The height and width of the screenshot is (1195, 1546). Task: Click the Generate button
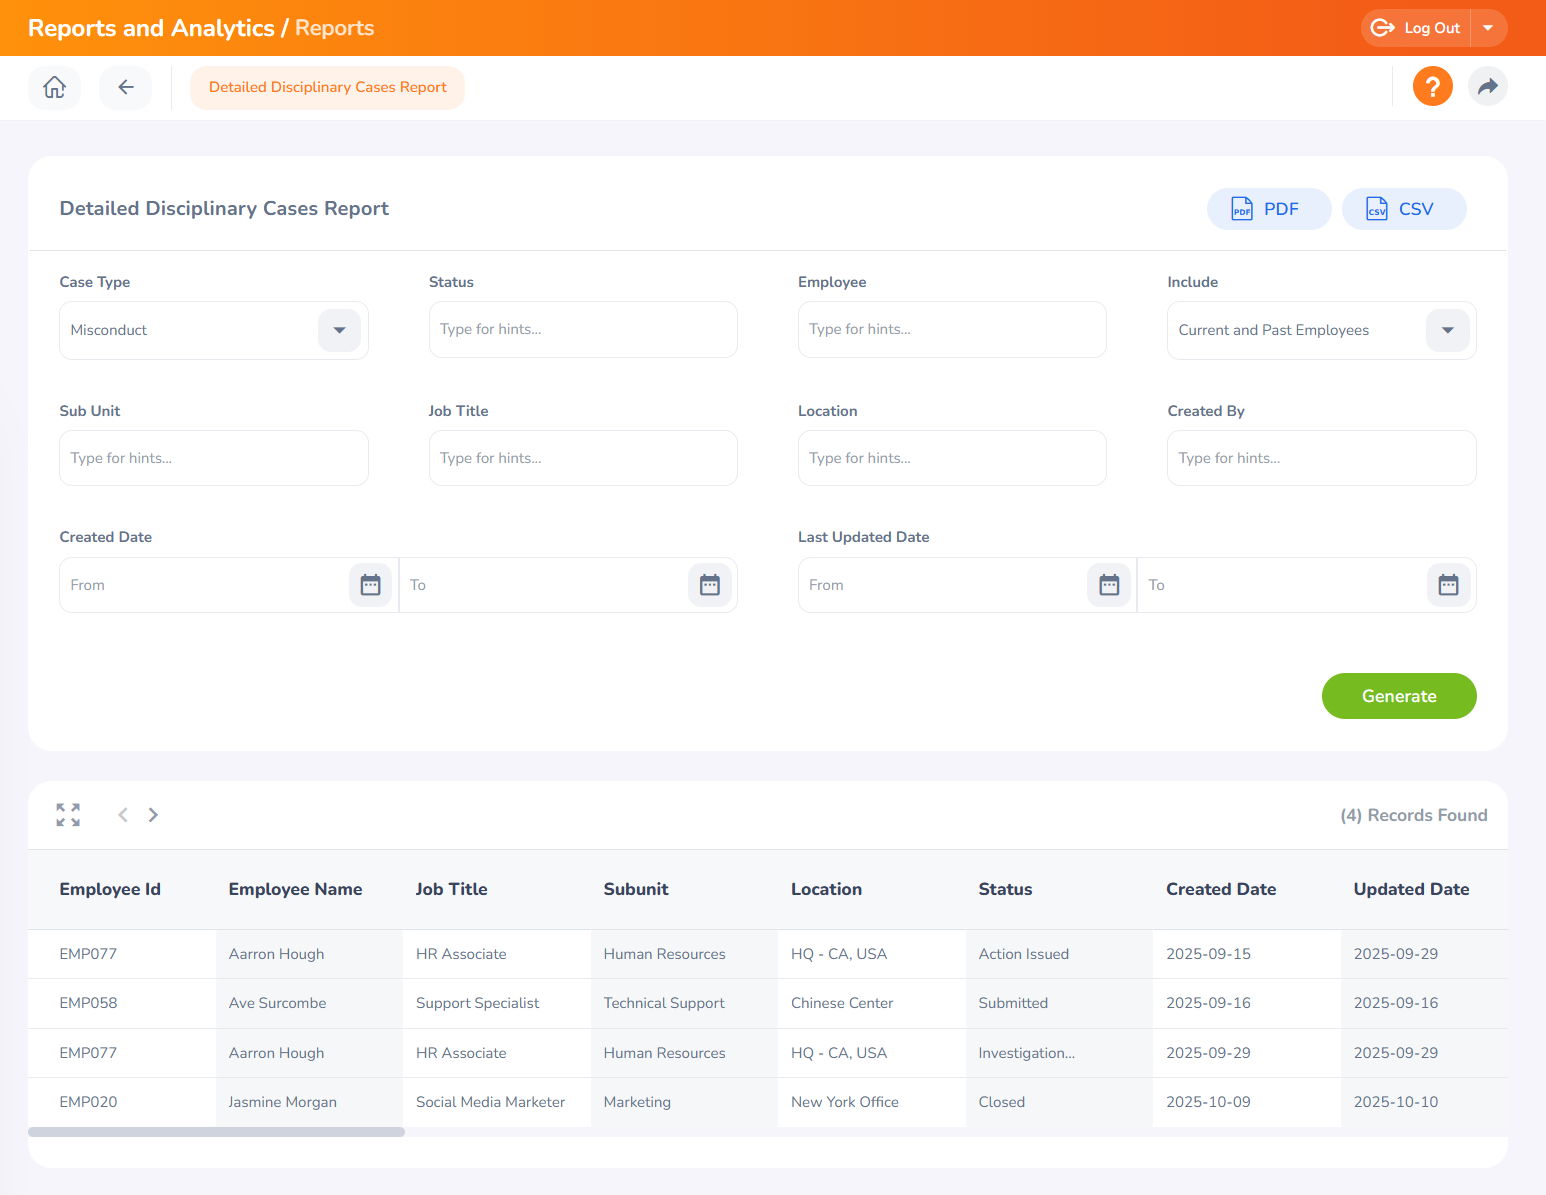[x=1398, y=696]
